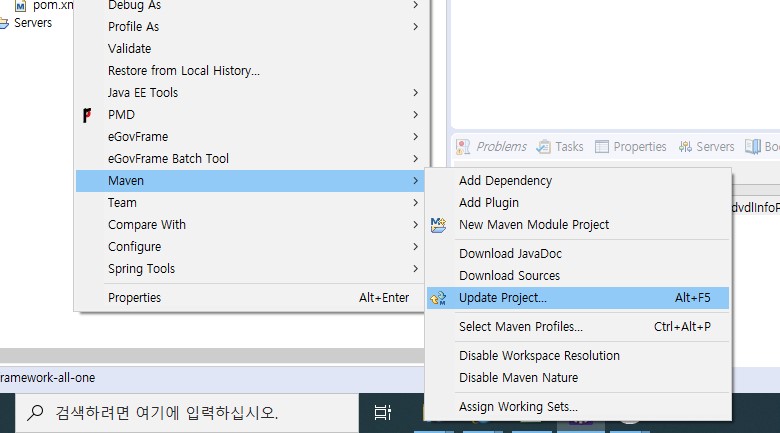Choose Add Plugin in Maven submenu

[x=578, y=203]
